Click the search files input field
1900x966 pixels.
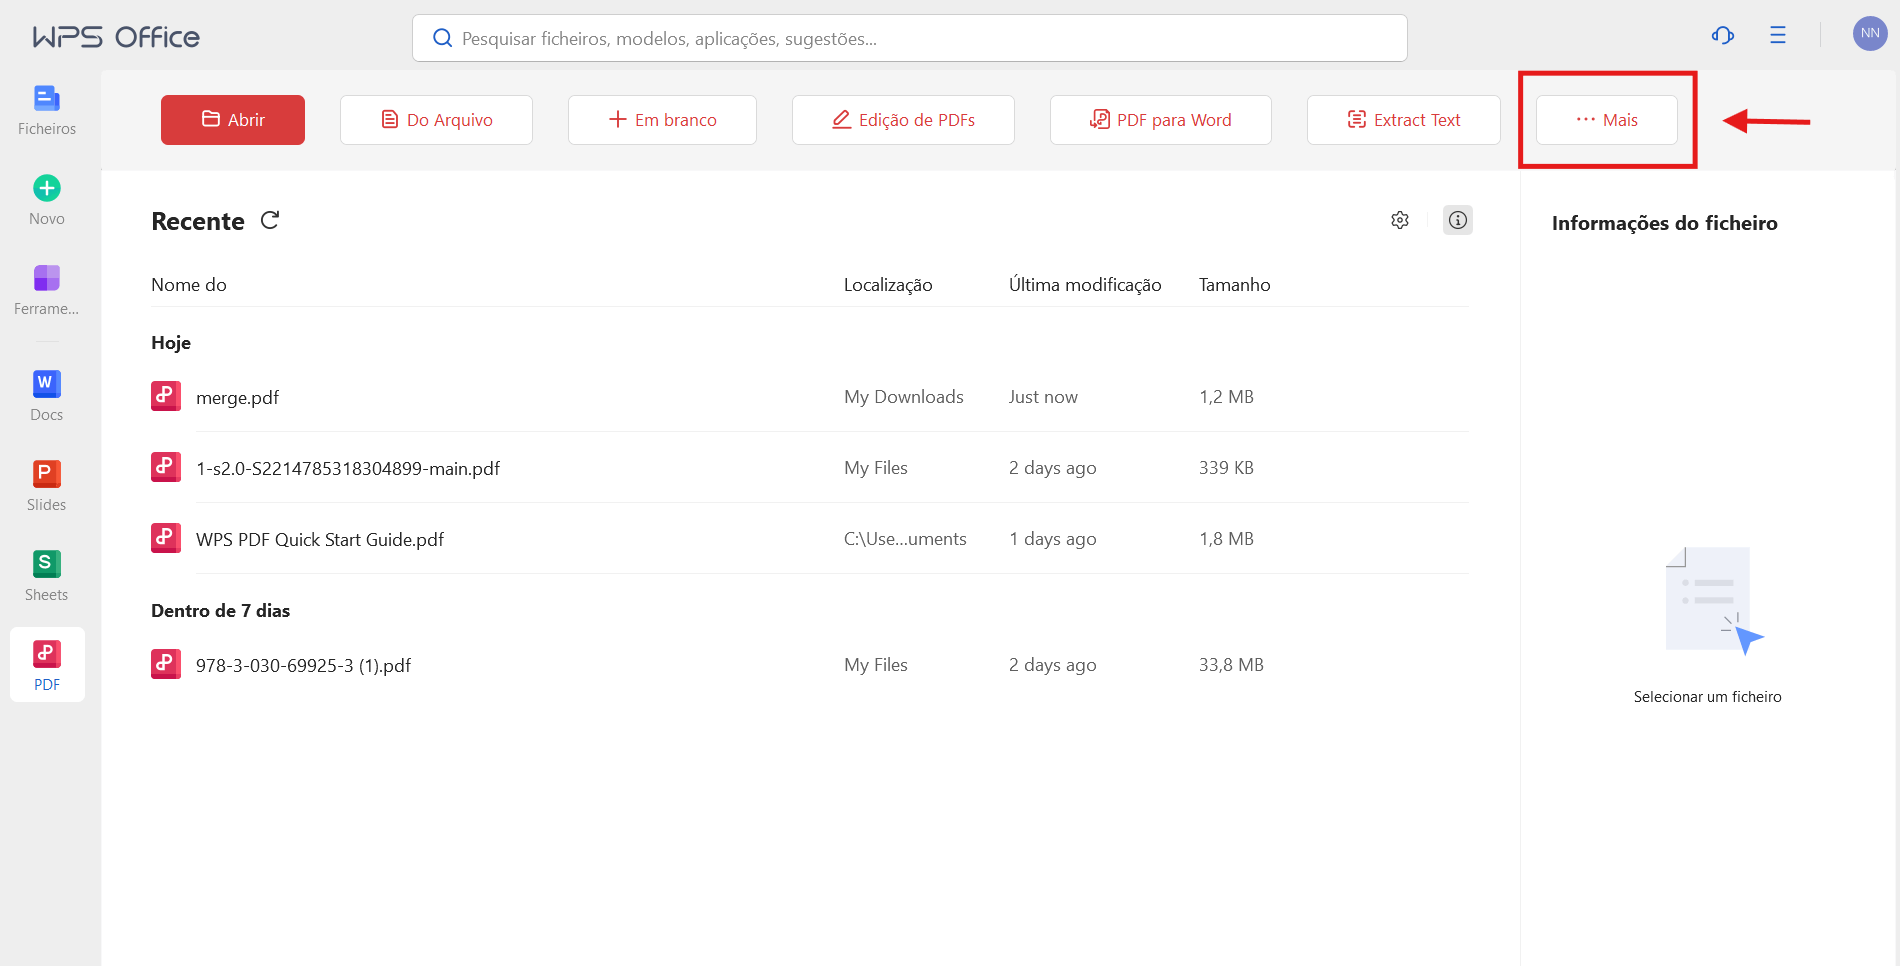(909, 38)
